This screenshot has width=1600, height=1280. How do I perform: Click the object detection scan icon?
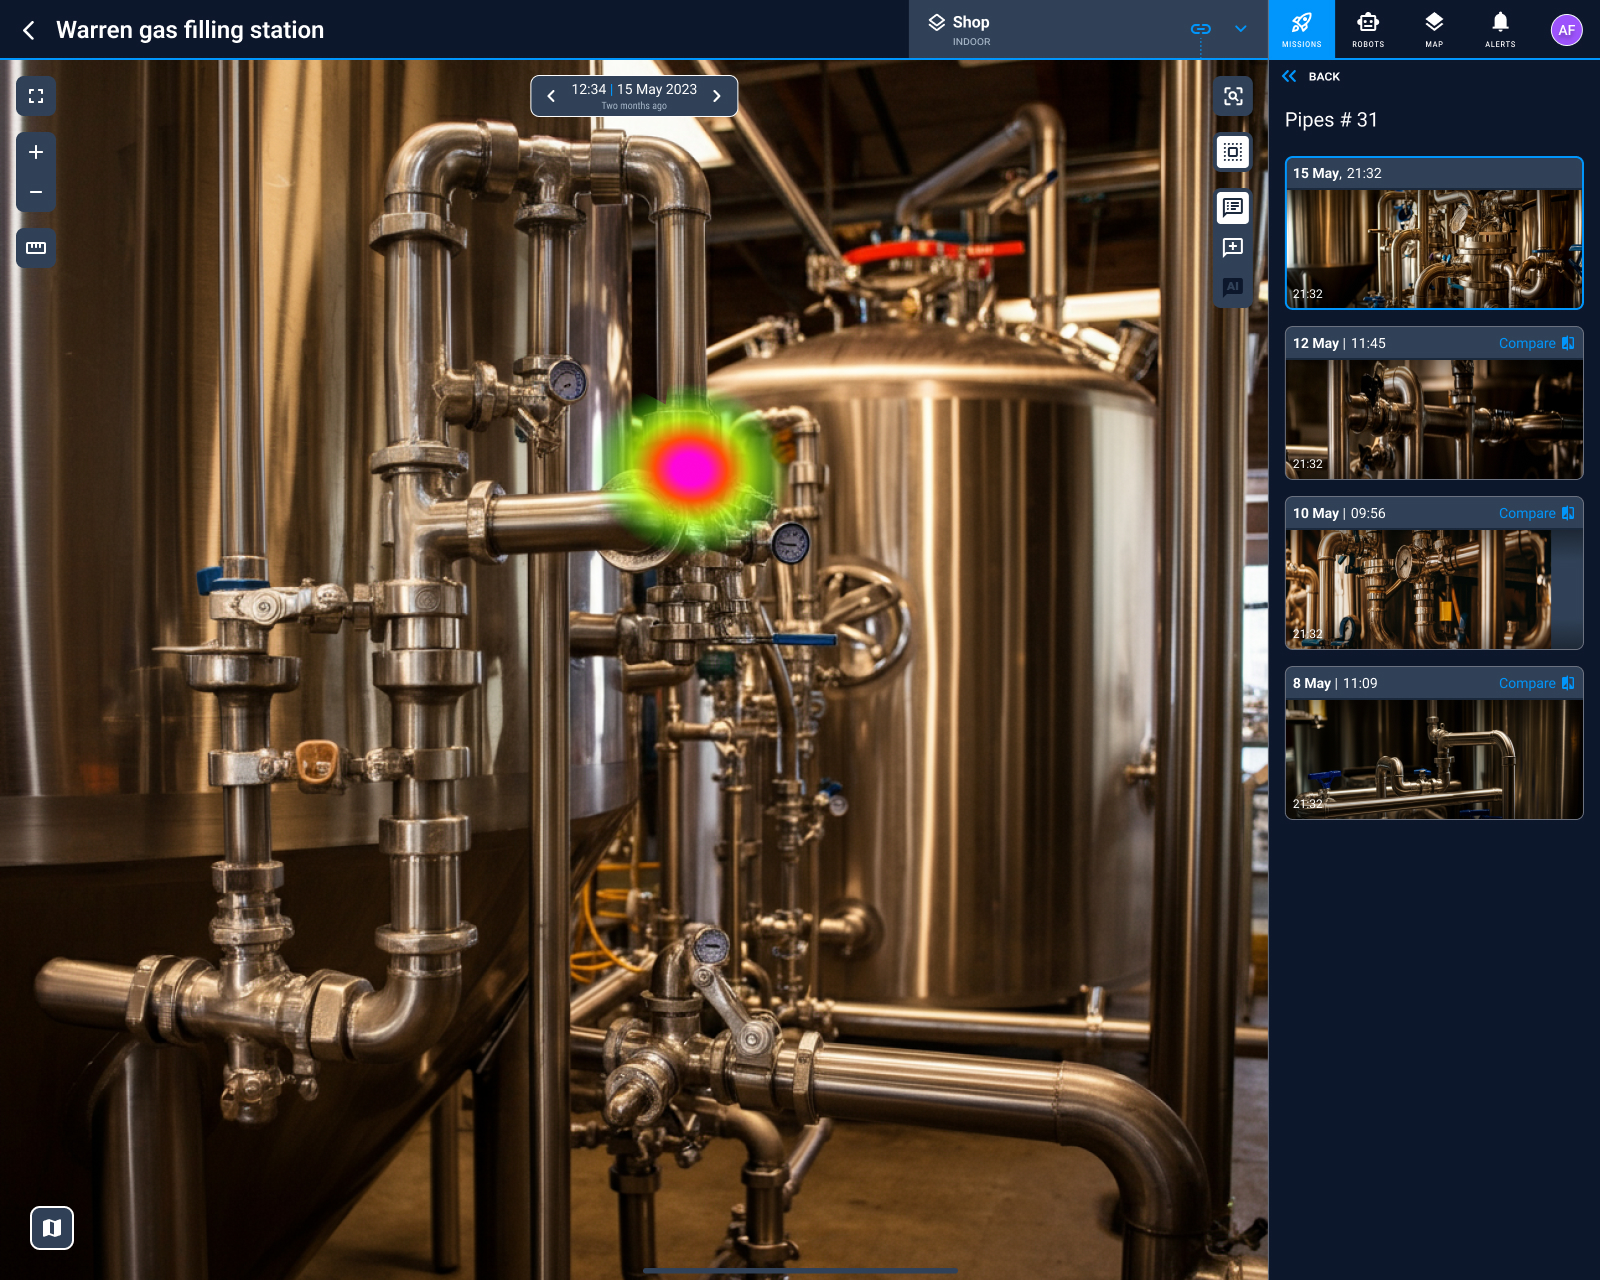1233,96
